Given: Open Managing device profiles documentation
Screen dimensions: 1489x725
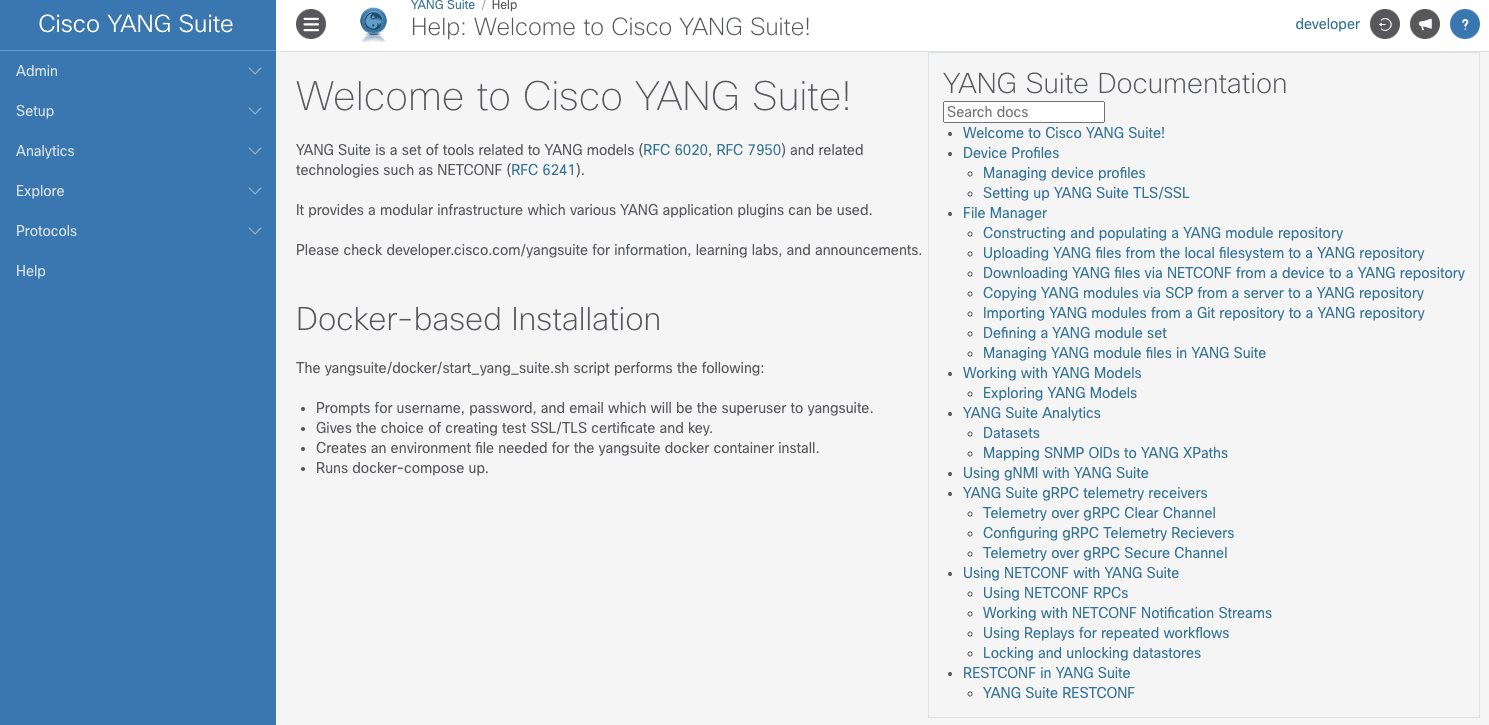Looking at the screenshot, I should pos(1064,173).
